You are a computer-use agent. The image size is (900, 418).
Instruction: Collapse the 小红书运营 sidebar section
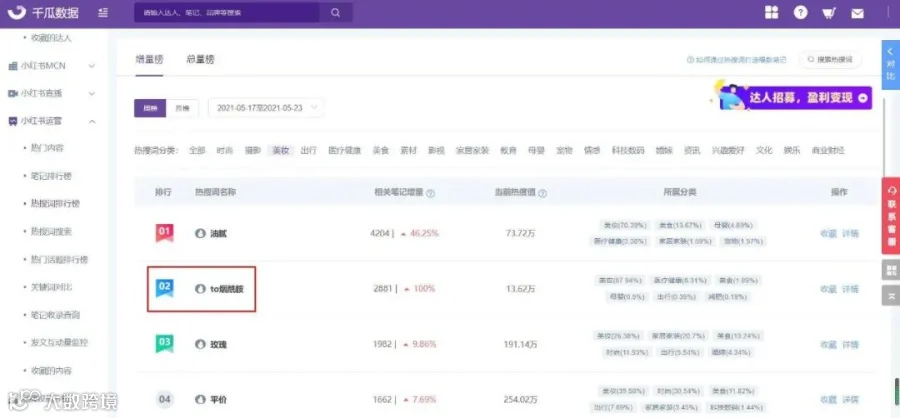pos(53,121)
